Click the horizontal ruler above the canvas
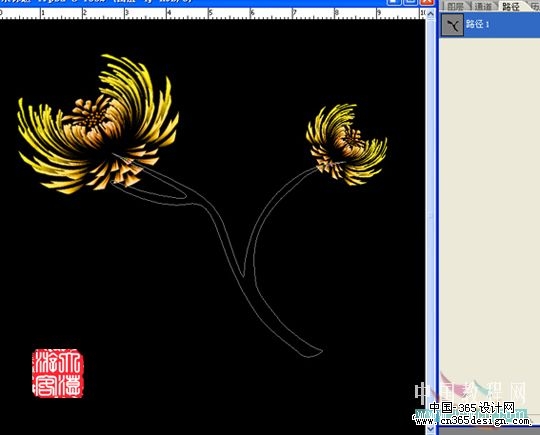 tap(212, 13)
